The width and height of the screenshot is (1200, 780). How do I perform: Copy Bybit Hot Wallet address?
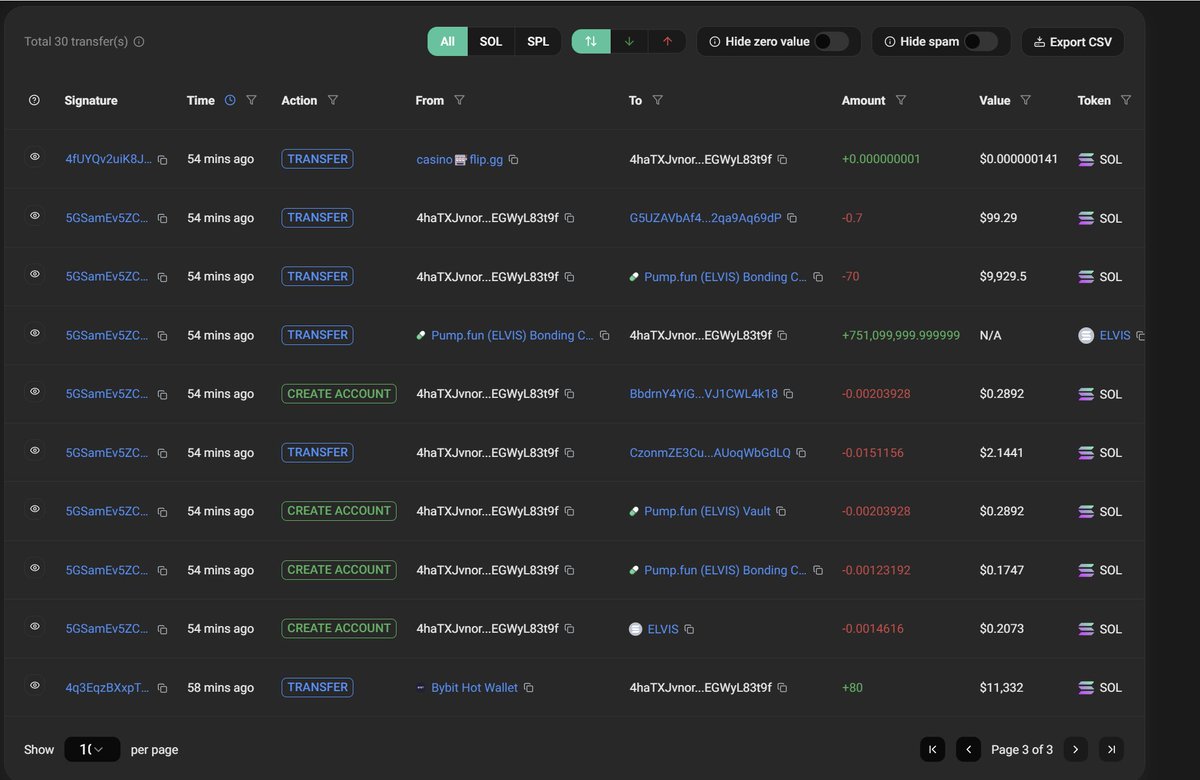(x=528, y=688)
